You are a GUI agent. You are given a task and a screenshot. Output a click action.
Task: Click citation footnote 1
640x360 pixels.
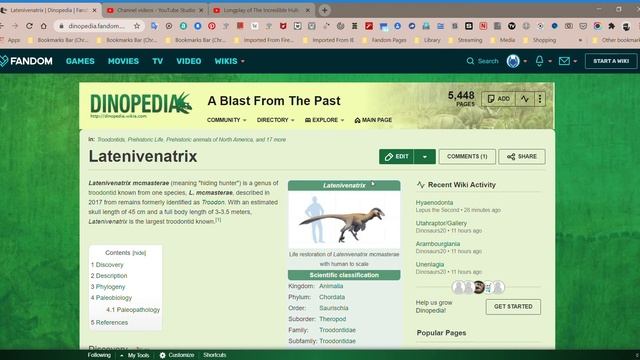point(218,220)
